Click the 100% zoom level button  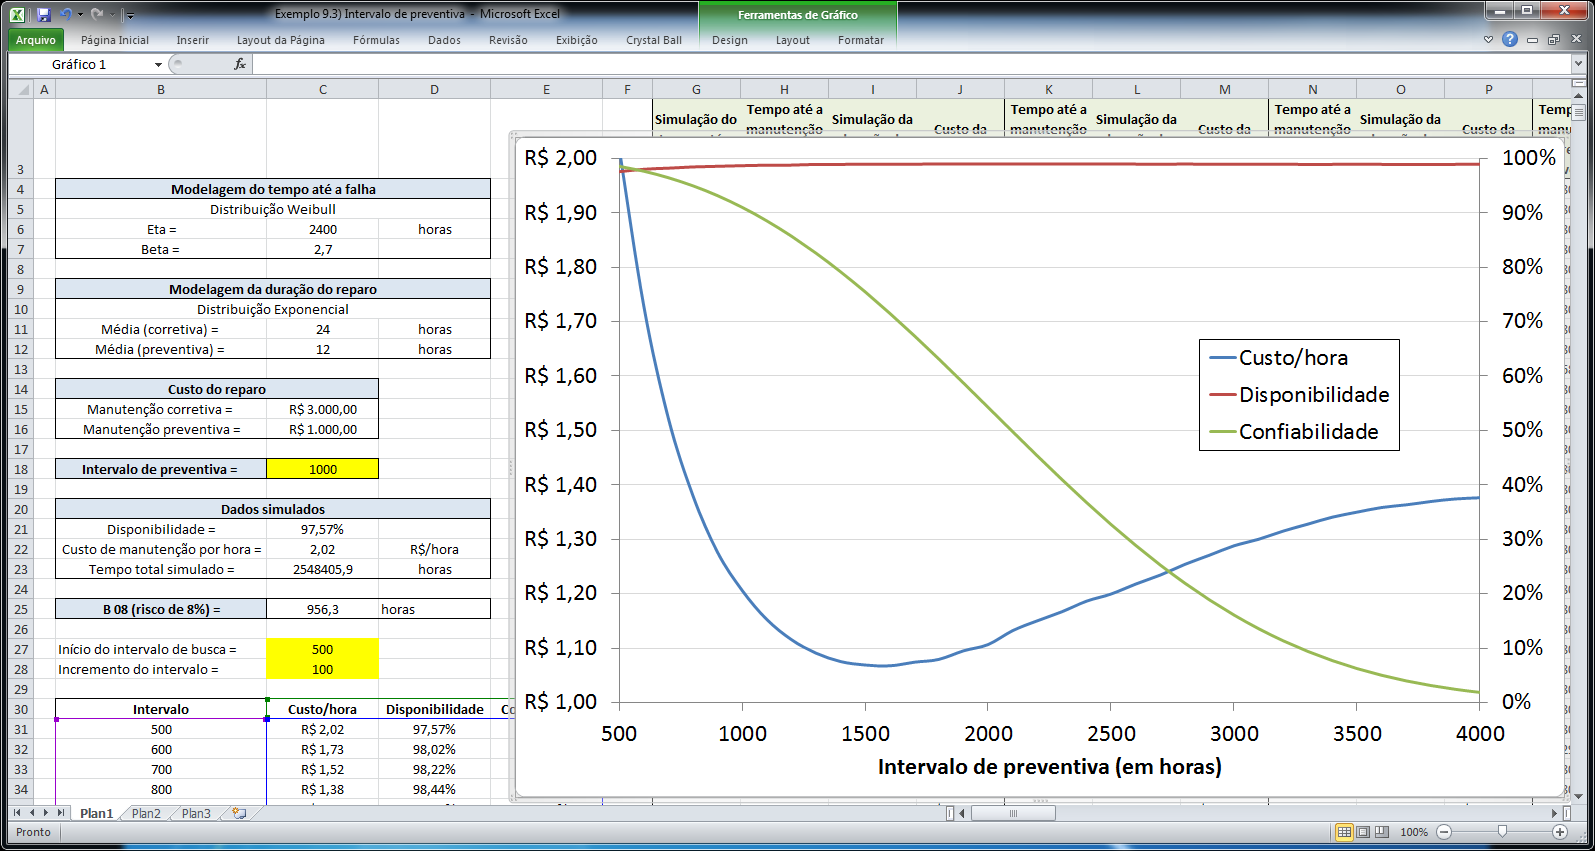click(1414, 832)
